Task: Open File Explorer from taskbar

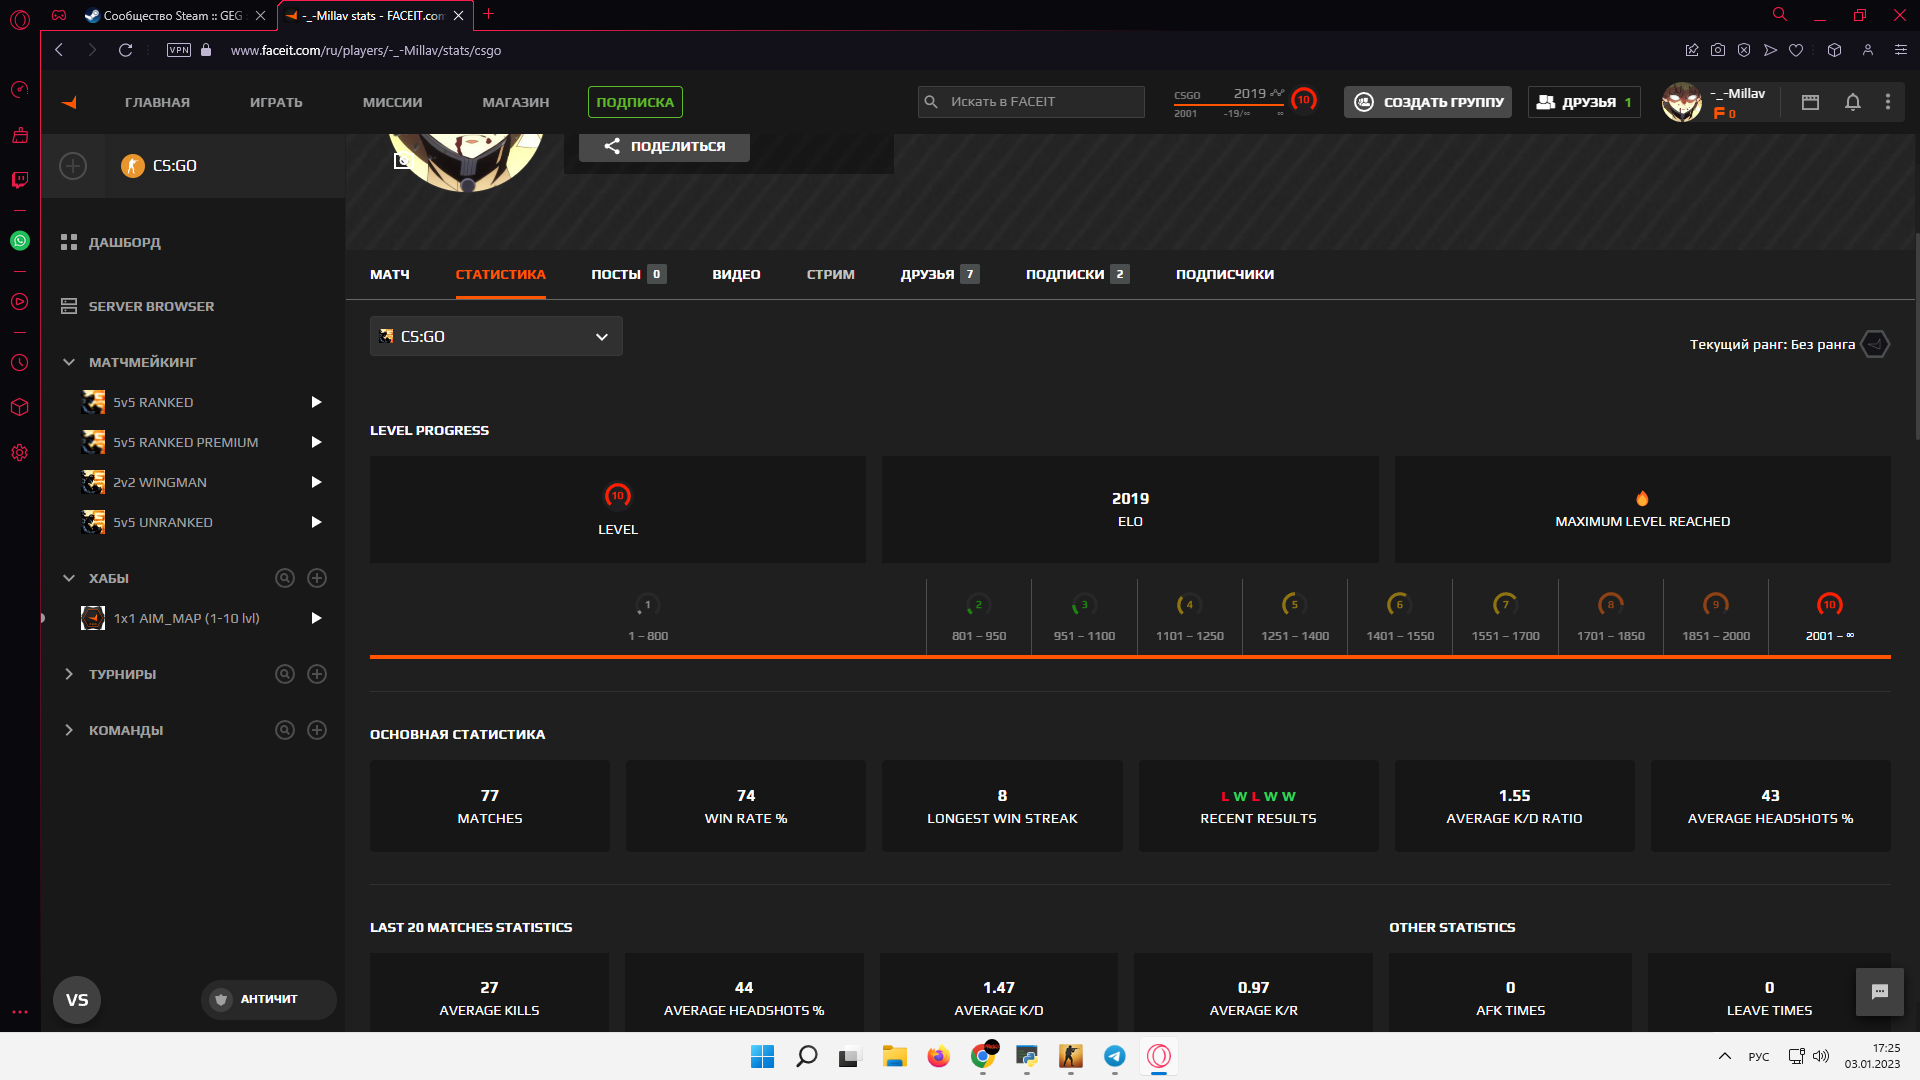Action: [x=894, y=1056]
